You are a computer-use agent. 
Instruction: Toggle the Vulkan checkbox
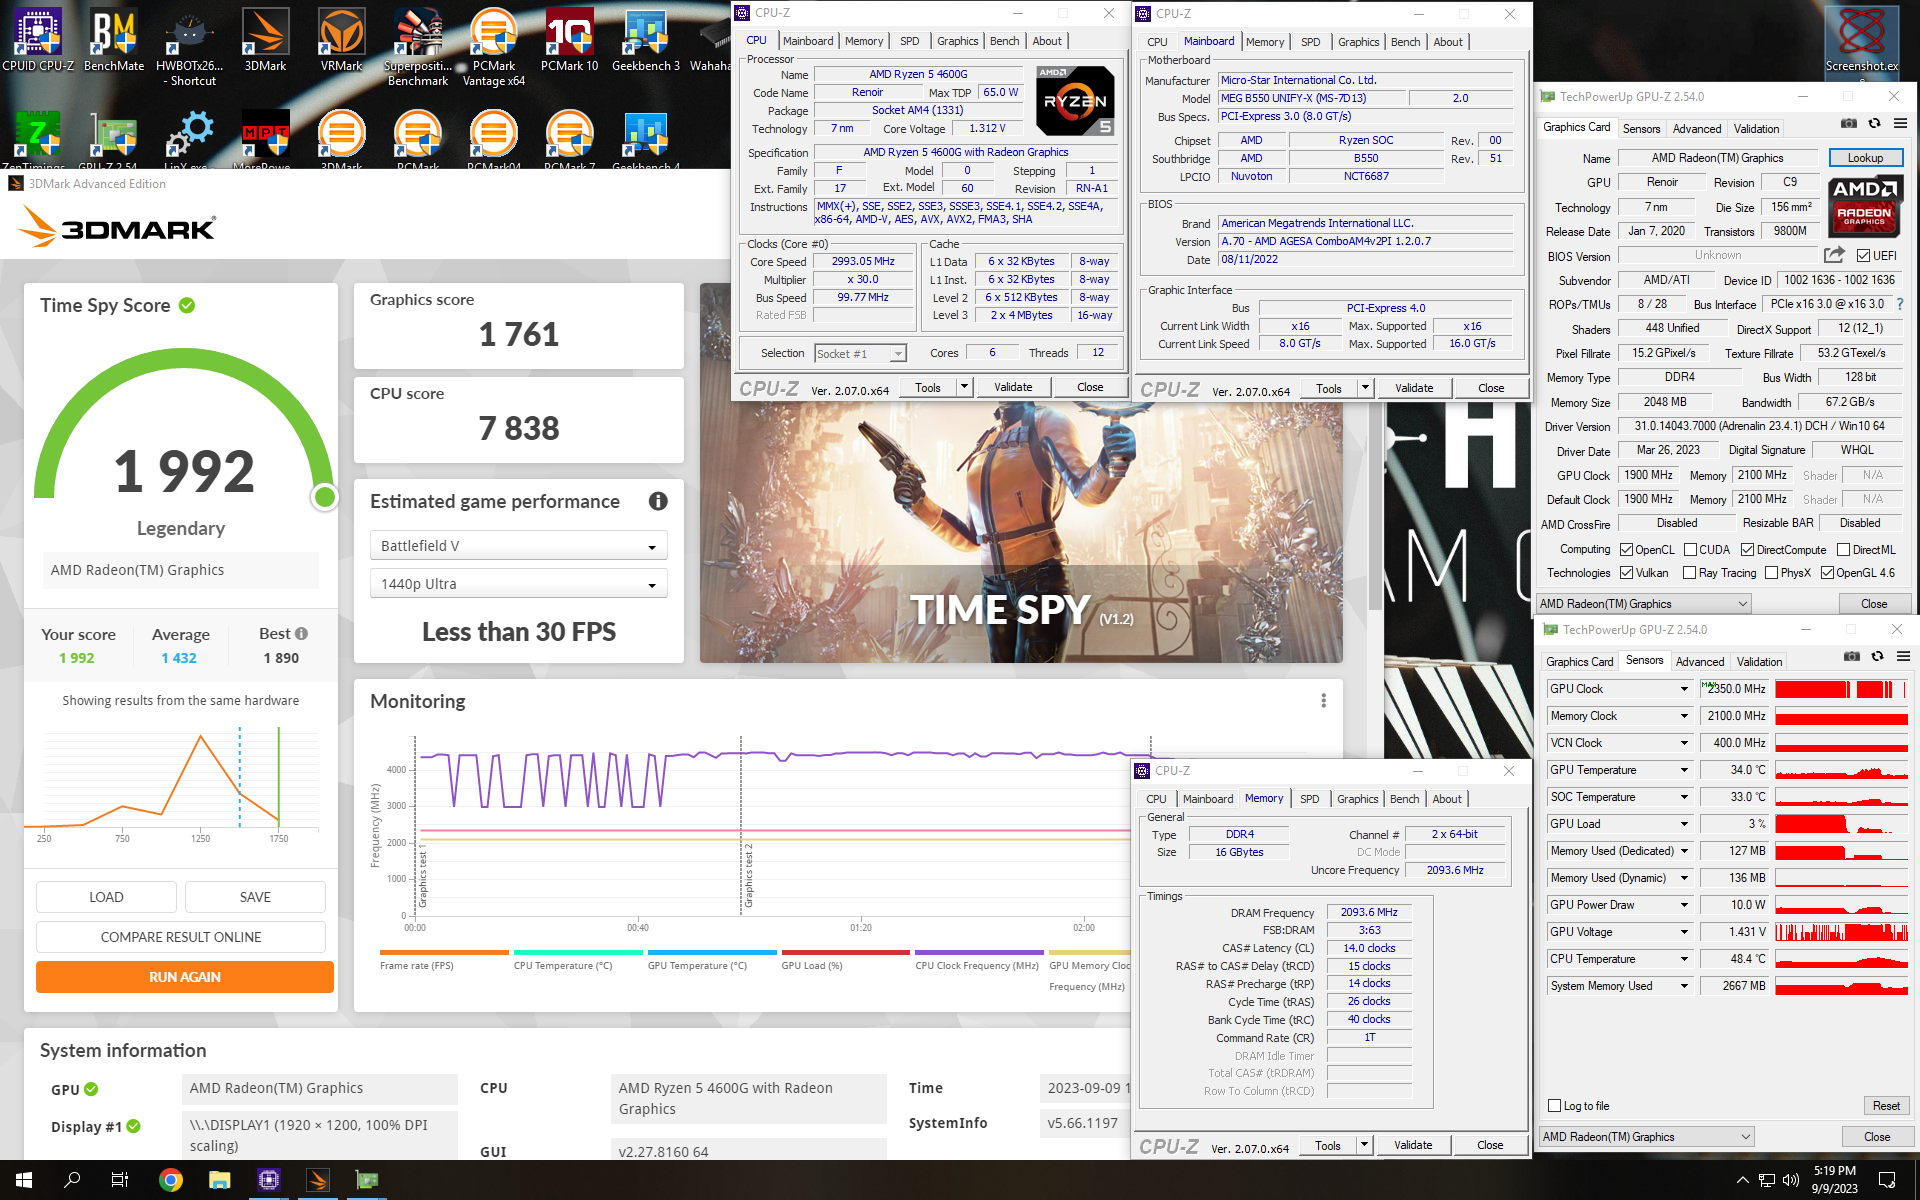click(1627, 573)
